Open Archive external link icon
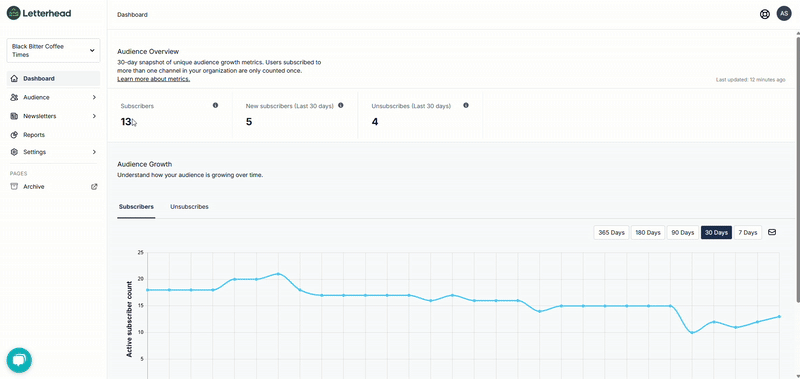The image size is (800, 379). pos(94,187)
